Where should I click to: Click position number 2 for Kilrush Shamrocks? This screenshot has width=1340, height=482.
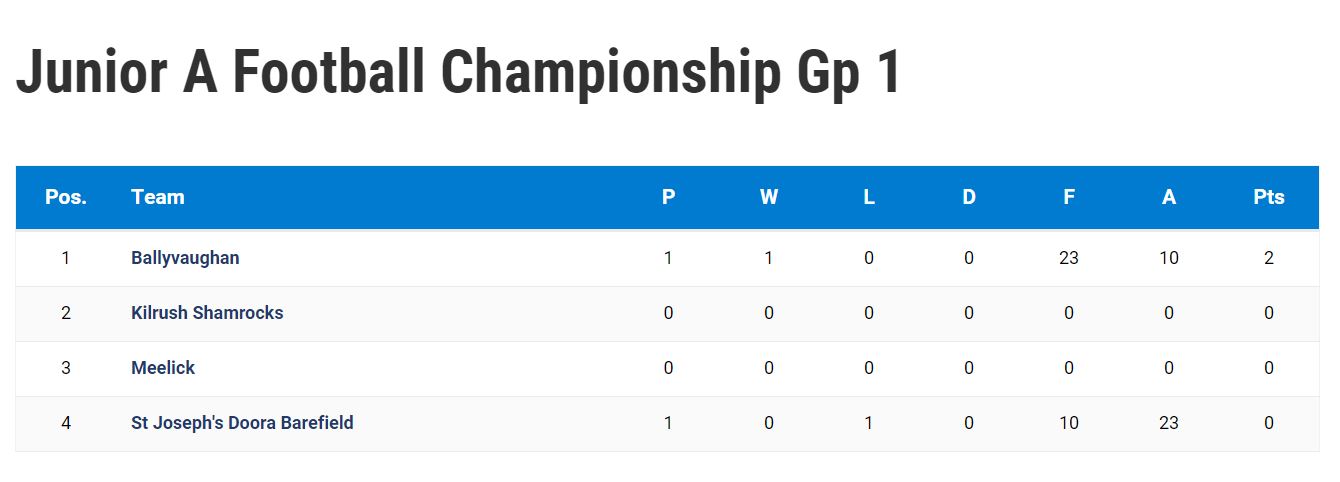(66, 313)
